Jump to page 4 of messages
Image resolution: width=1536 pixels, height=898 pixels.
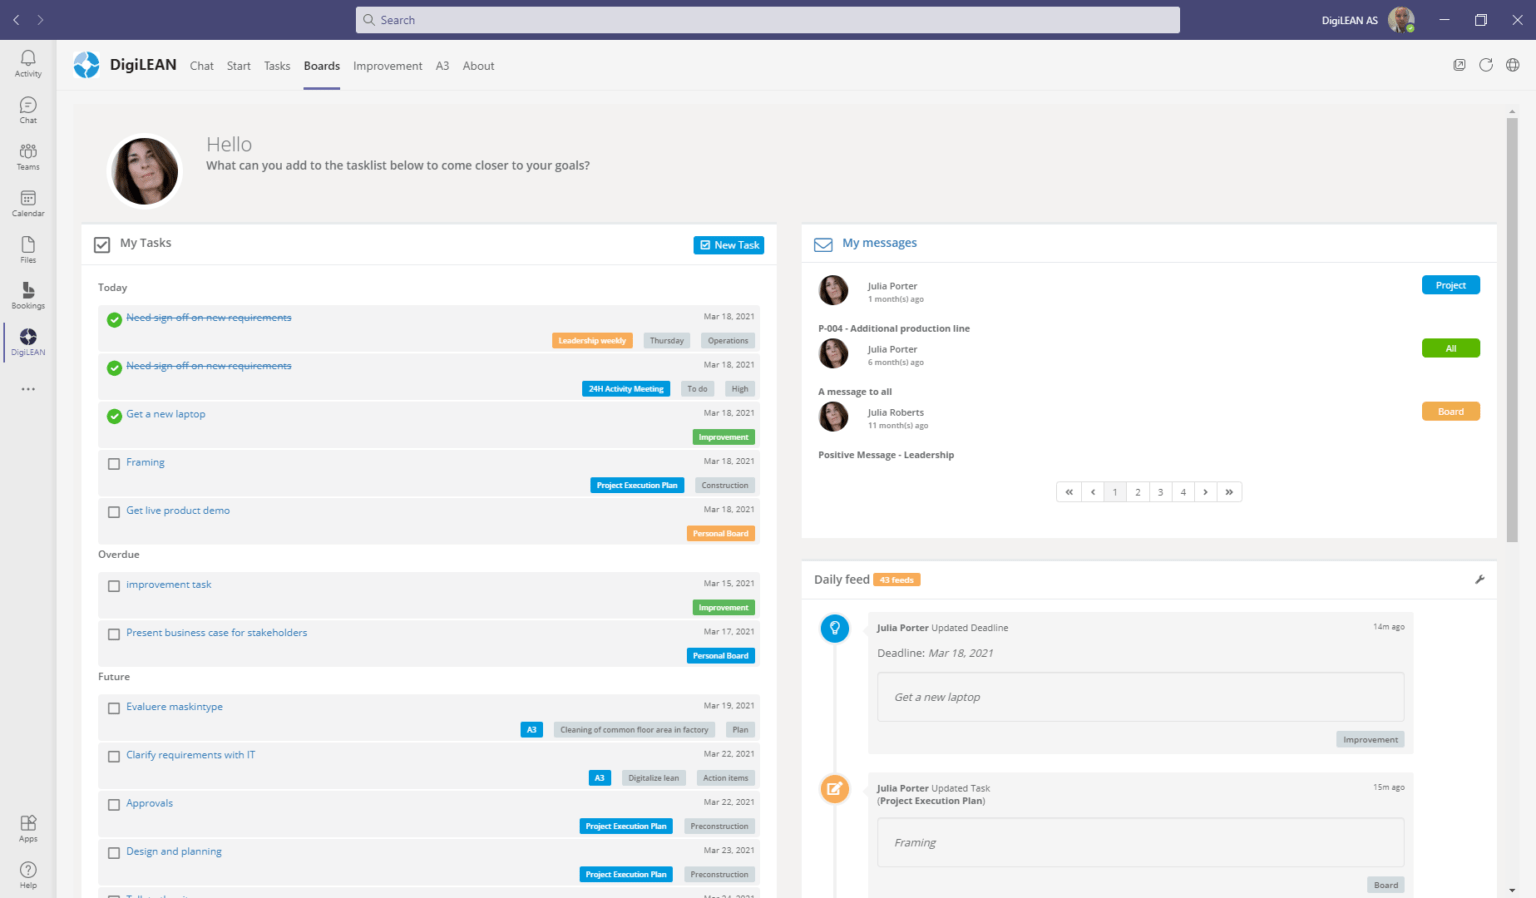pyautogui.click(x=1182, y=491)
